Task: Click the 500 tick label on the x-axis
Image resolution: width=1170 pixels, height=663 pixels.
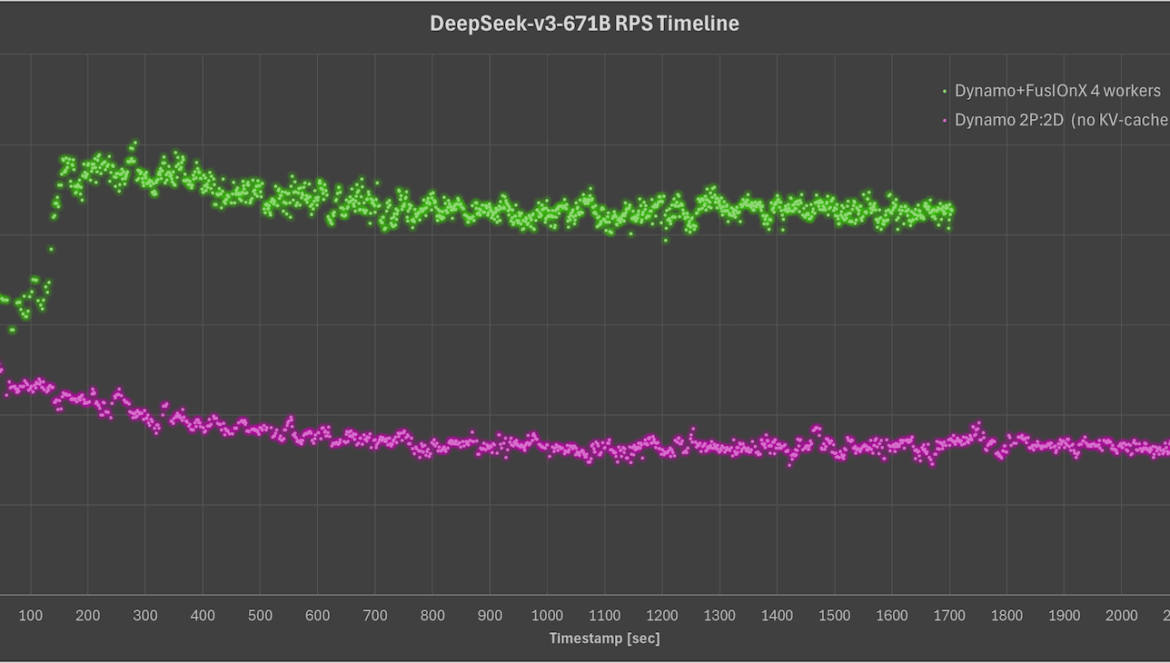Action: click(260, 615)
